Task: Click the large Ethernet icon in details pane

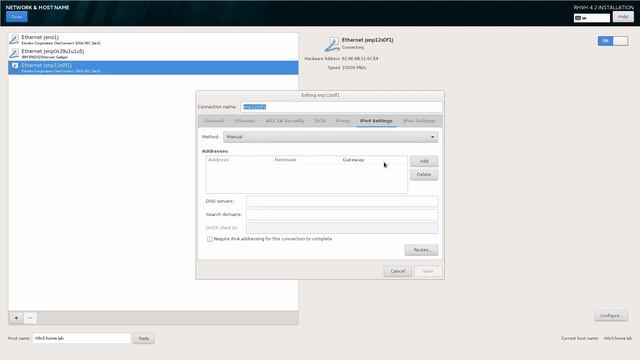Action: (x=332, y=44)
